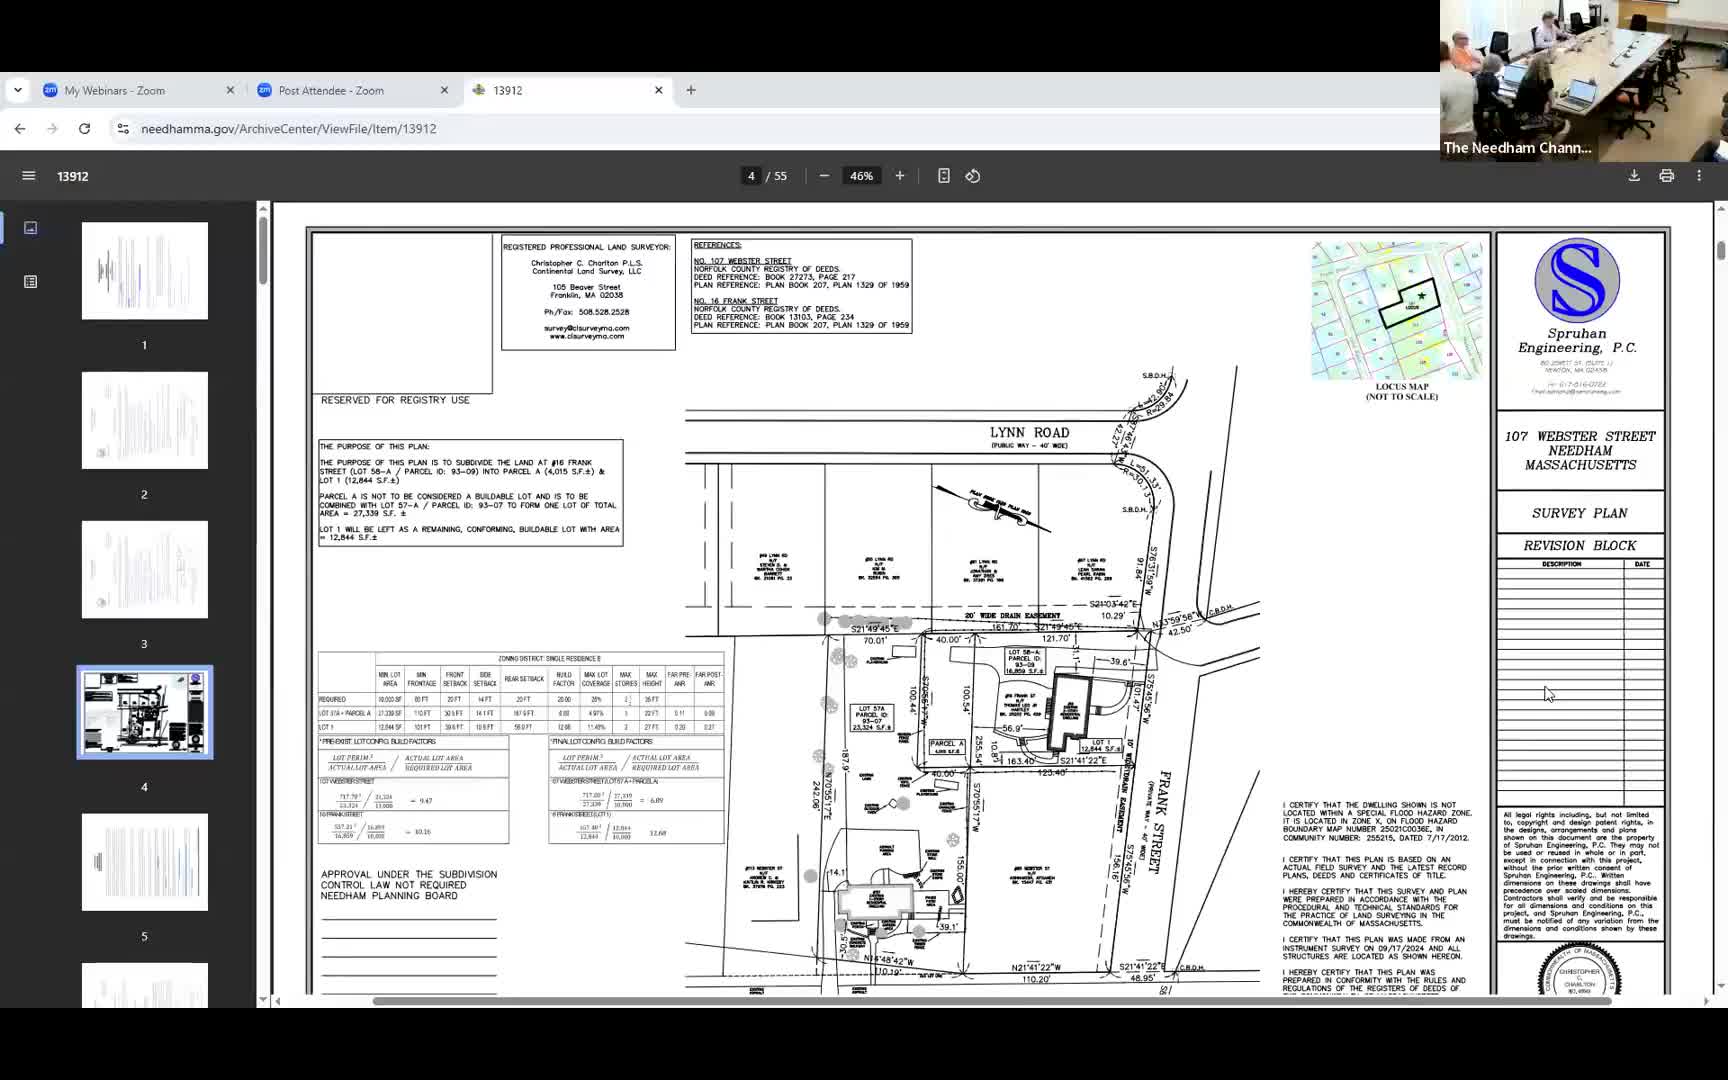This screenshot has height=1080, width=1728.
Task: Click the document title 13912 in toolbar
Action: 73,176
